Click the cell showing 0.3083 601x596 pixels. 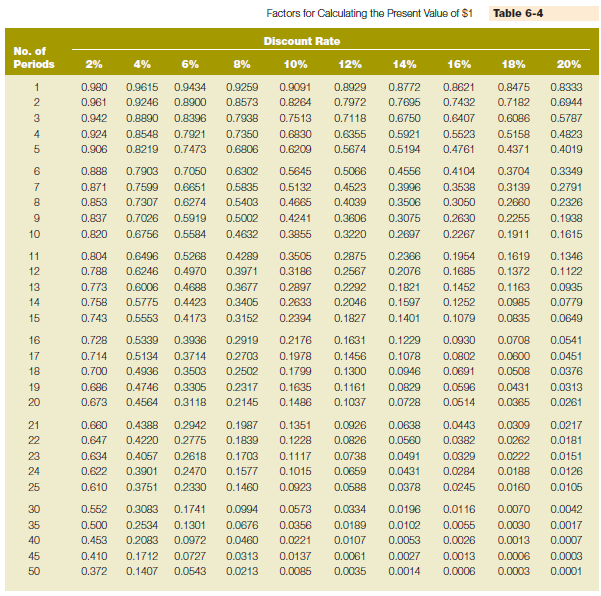click(x=142, y=509)
